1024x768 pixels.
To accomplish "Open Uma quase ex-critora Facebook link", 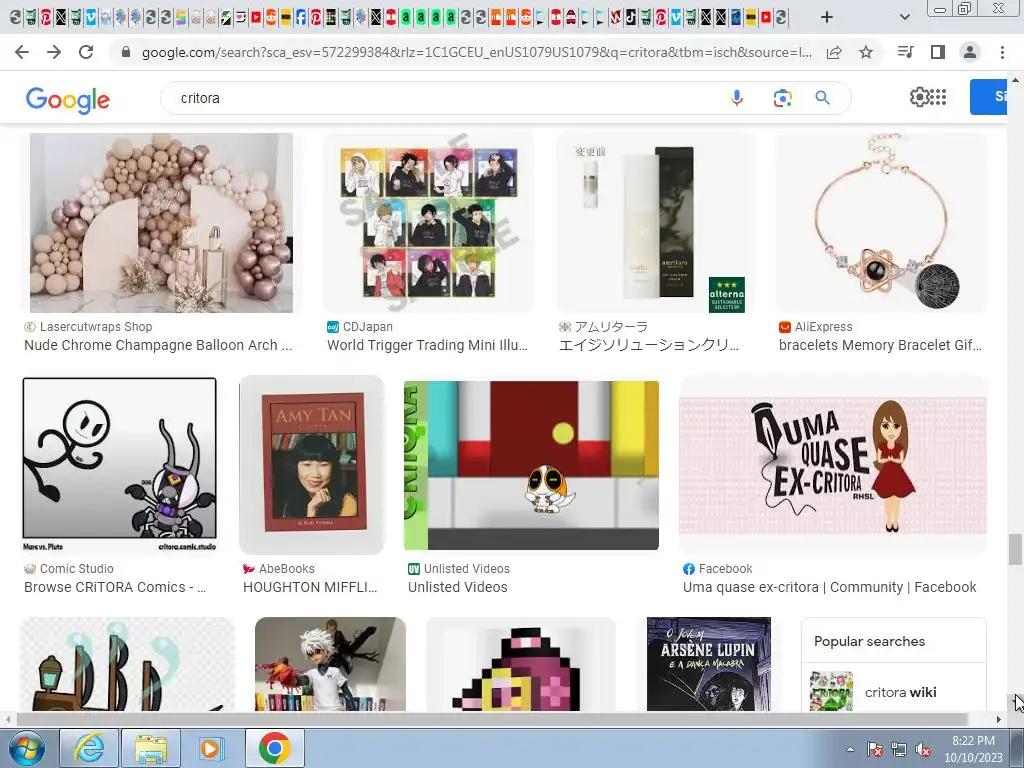I will [829, 587].
